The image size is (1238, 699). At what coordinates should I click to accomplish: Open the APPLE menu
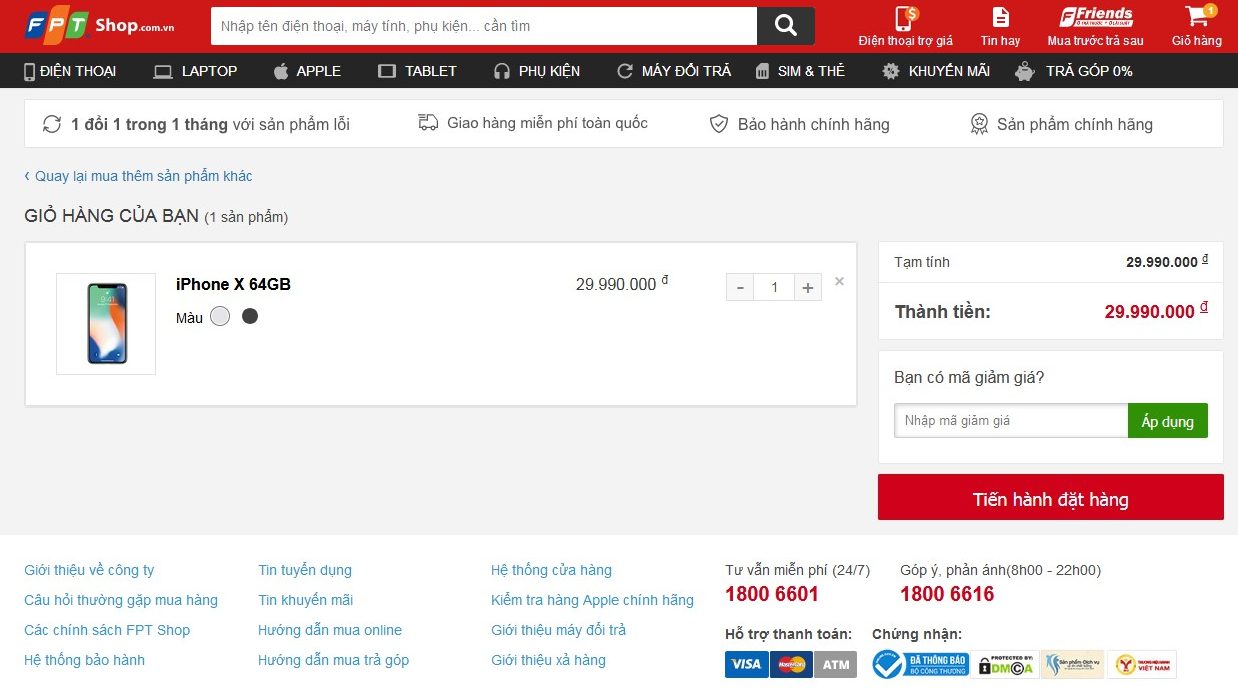307,71
